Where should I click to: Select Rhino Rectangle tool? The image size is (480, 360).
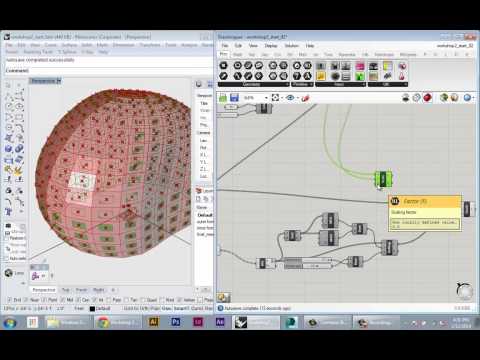19,117
